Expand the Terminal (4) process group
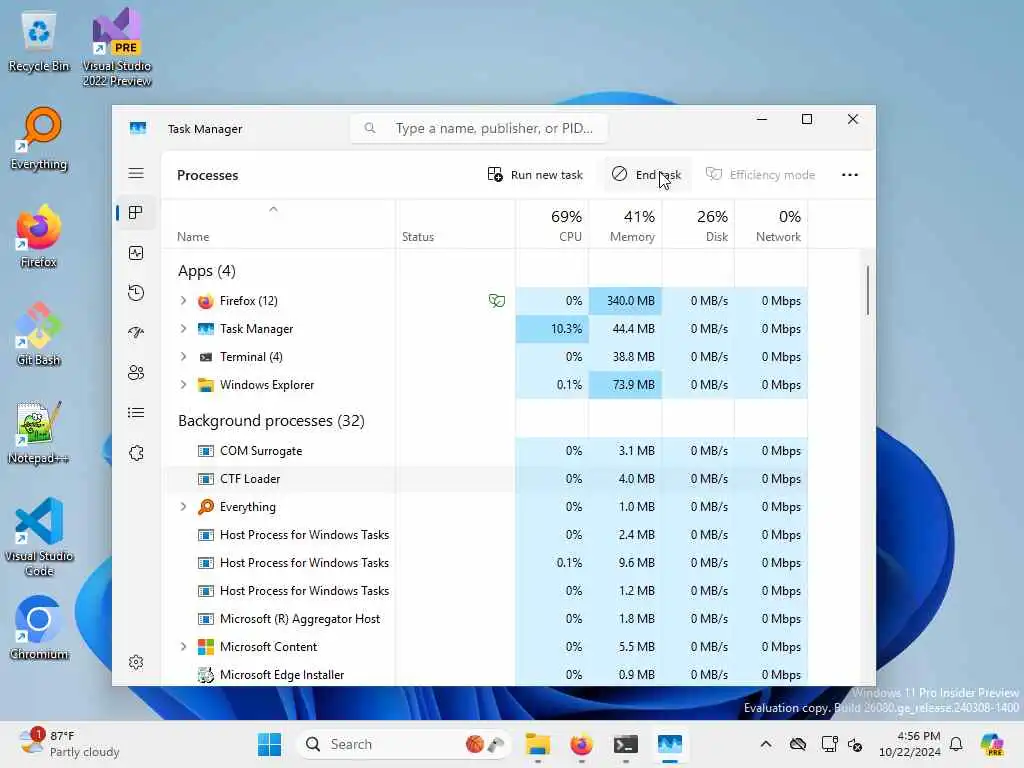The height and width of the screenshot is (768, 1024). point(184,357)
